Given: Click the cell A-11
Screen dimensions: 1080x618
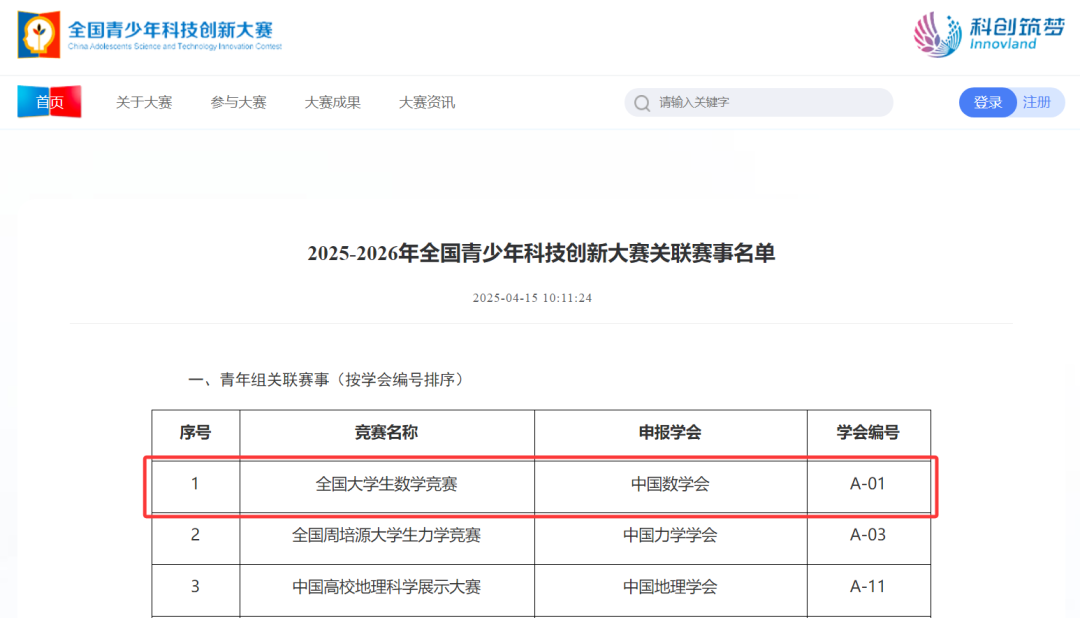Looking at the screenshot, I should (x=868, y=587).
